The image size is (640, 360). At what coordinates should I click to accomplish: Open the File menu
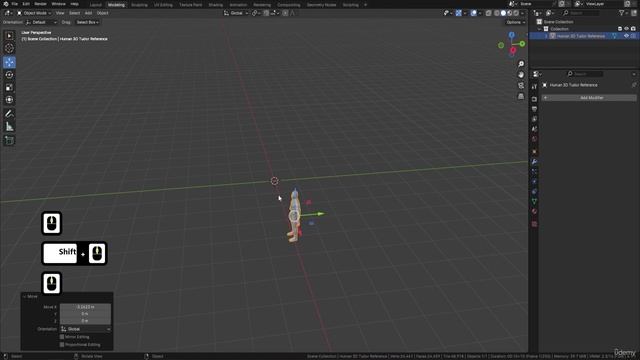tap(15, 4)
